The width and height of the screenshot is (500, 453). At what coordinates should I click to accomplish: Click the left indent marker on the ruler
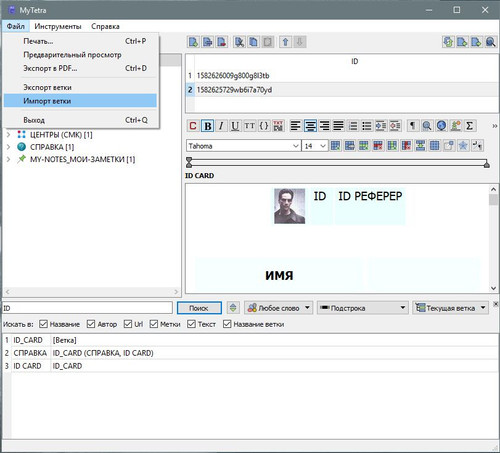[x=189, y=162]
